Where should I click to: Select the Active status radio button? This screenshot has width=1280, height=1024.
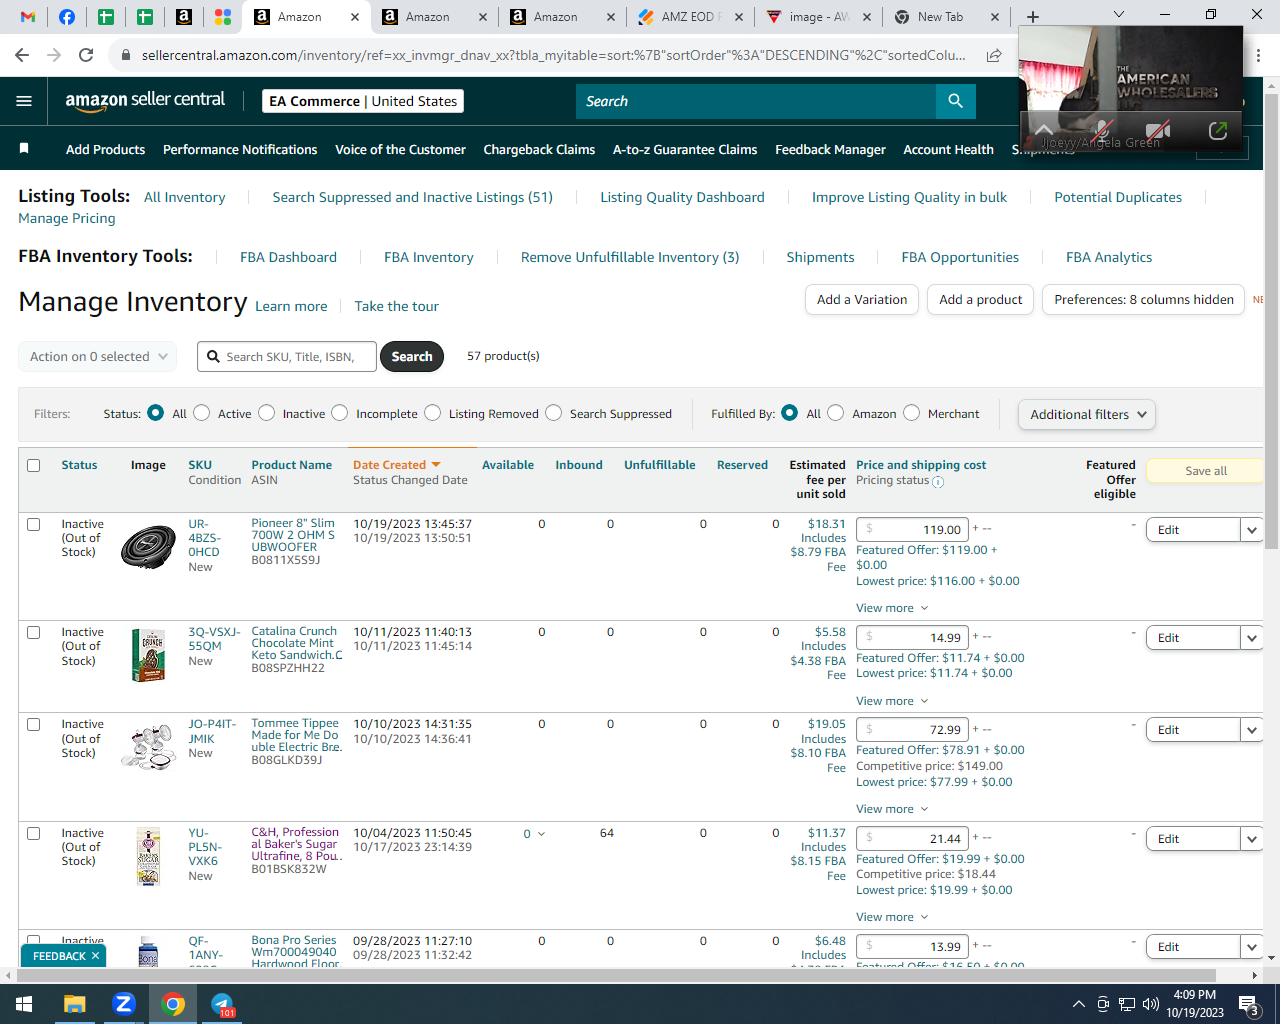201,413
